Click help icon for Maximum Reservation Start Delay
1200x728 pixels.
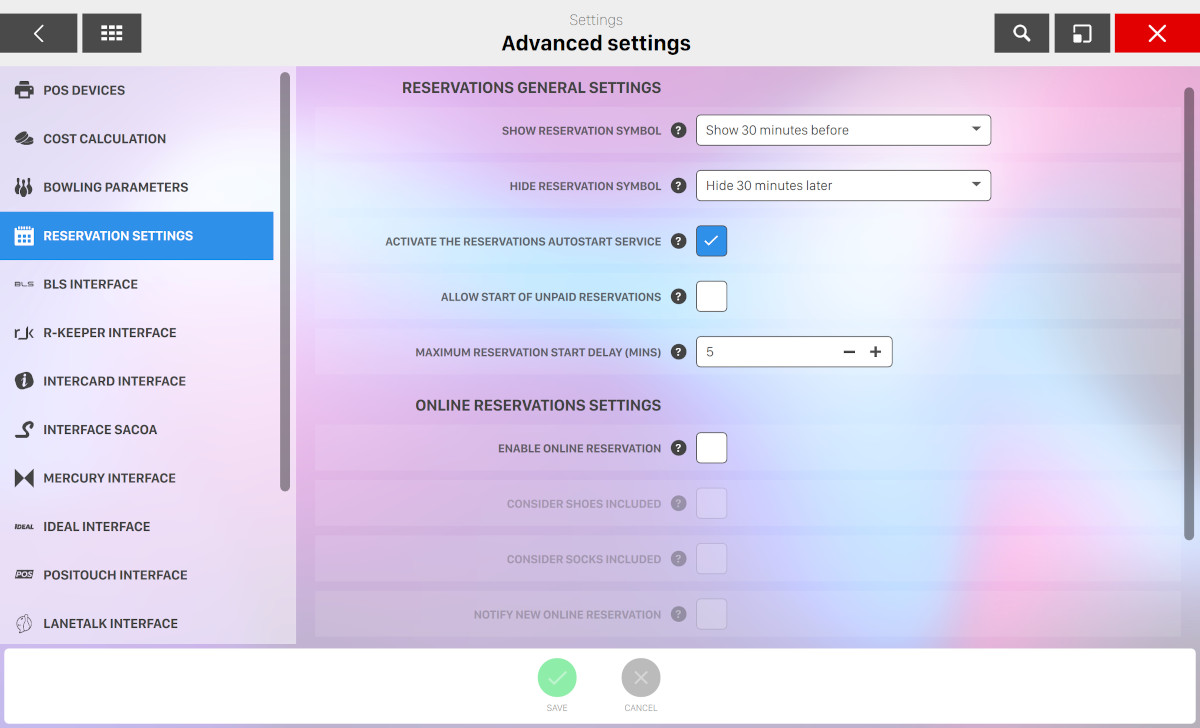pos(678,352)
